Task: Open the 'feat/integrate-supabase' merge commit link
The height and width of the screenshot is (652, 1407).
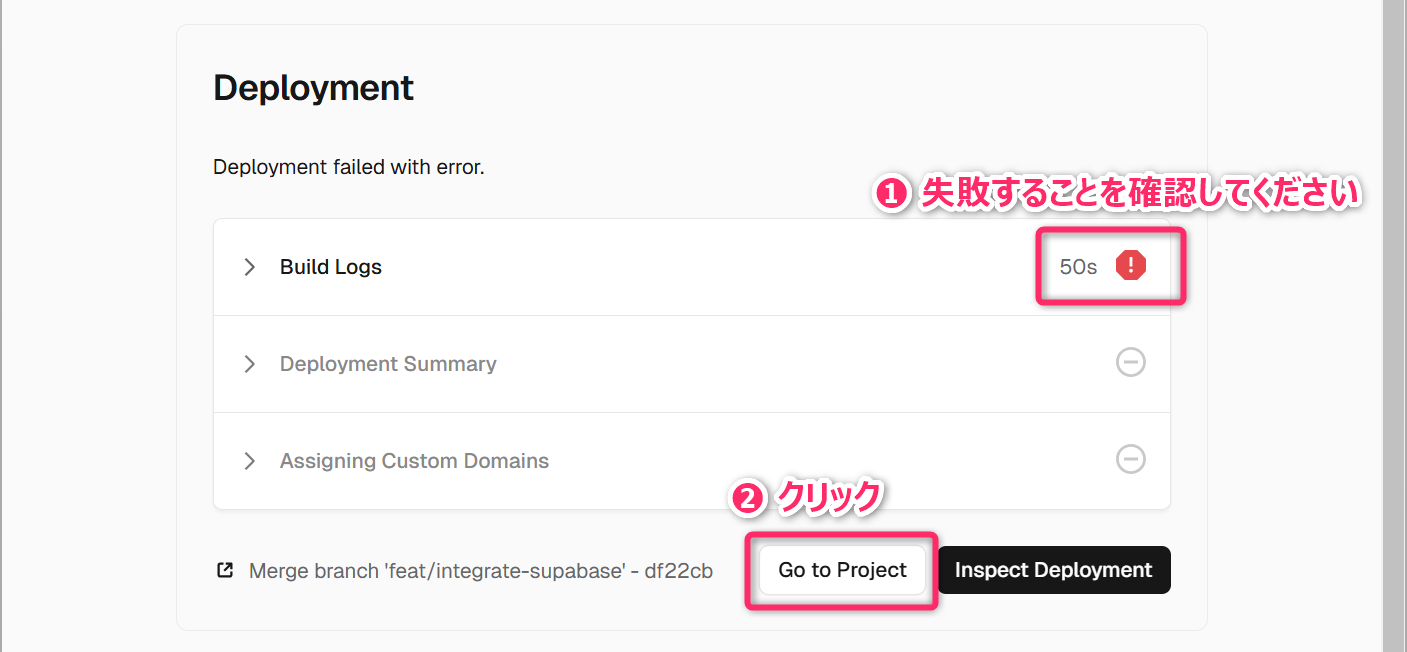Action: 481,571
